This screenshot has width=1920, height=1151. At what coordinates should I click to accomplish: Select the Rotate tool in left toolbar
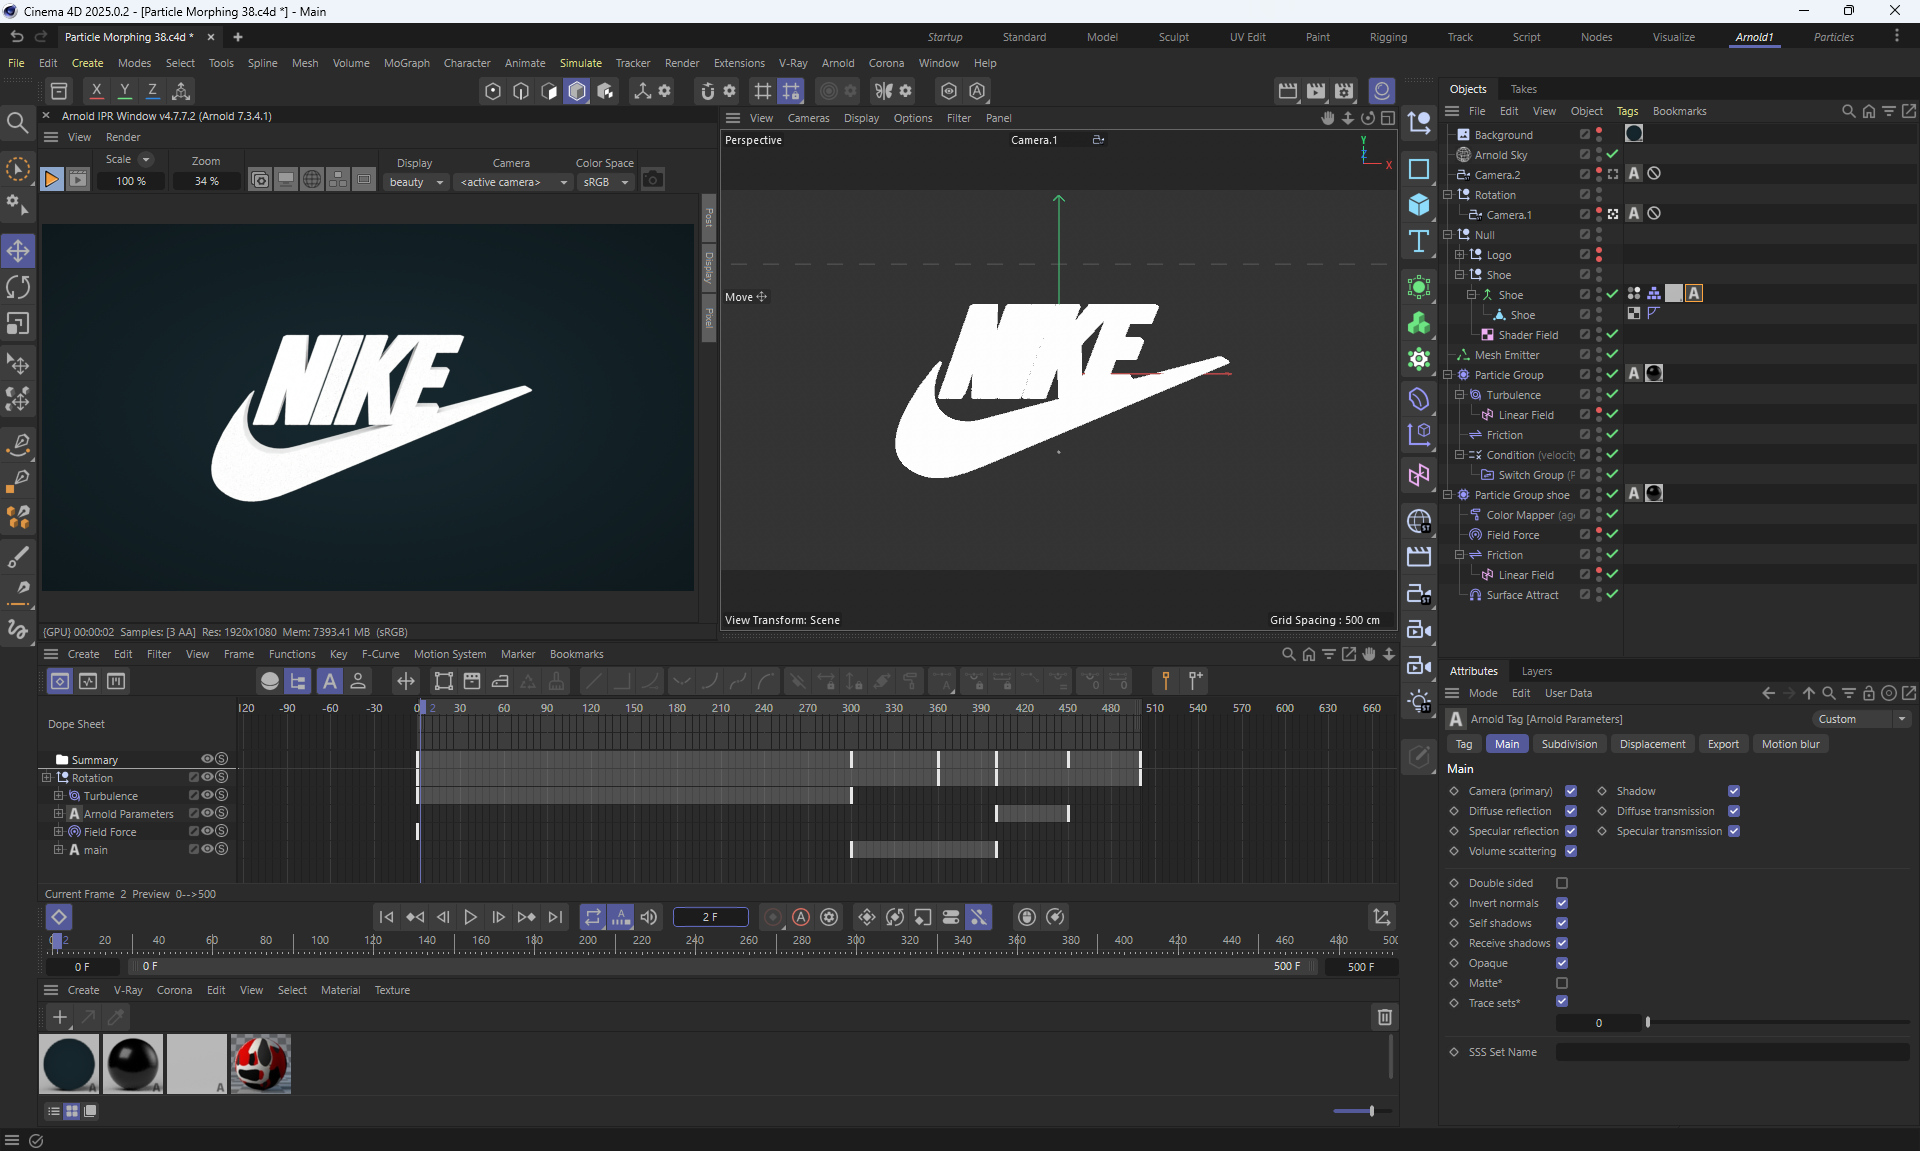coord(18,288)
